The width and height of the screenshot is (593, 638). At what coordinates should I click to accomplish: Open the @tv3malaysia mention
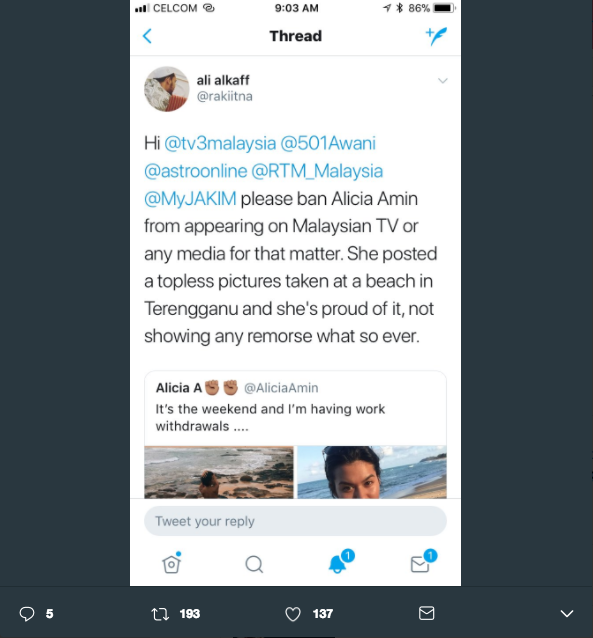point(220,143)
